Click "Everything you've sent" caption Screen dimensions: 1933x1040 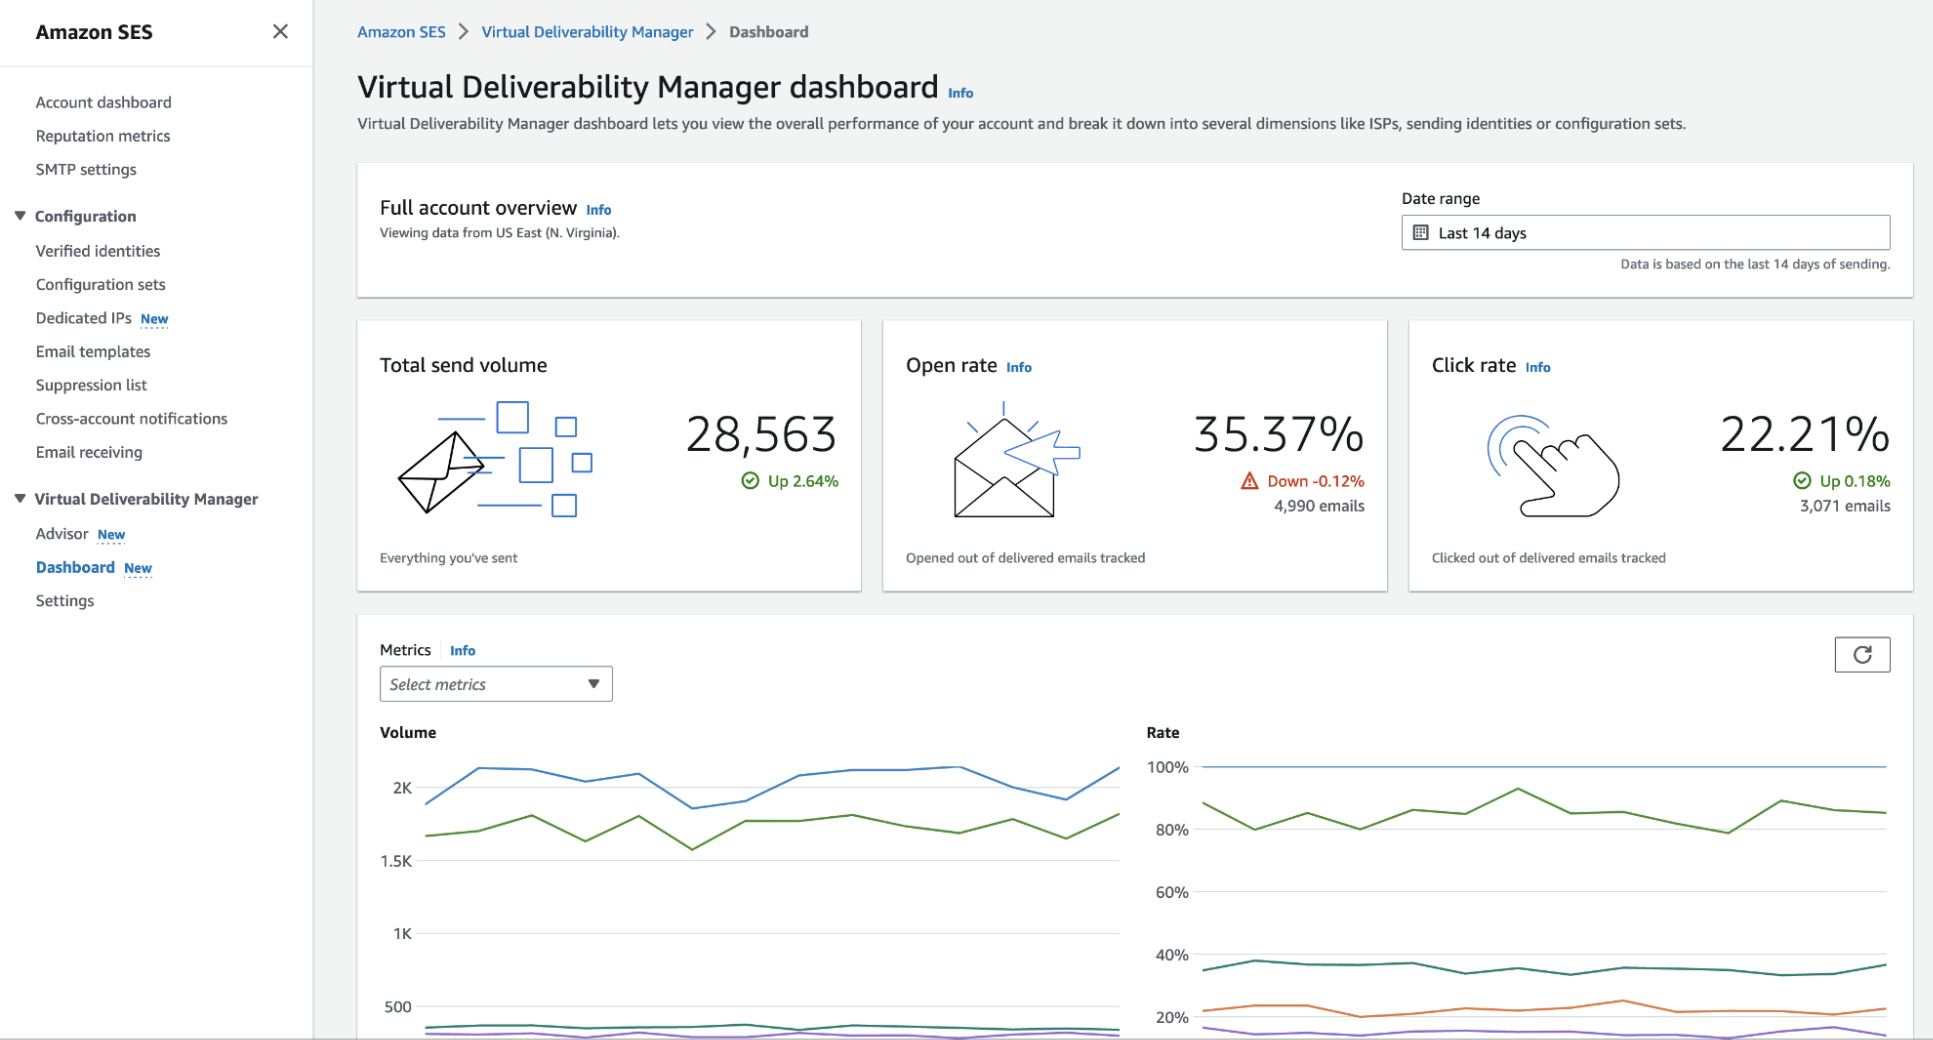pos(448,558)
